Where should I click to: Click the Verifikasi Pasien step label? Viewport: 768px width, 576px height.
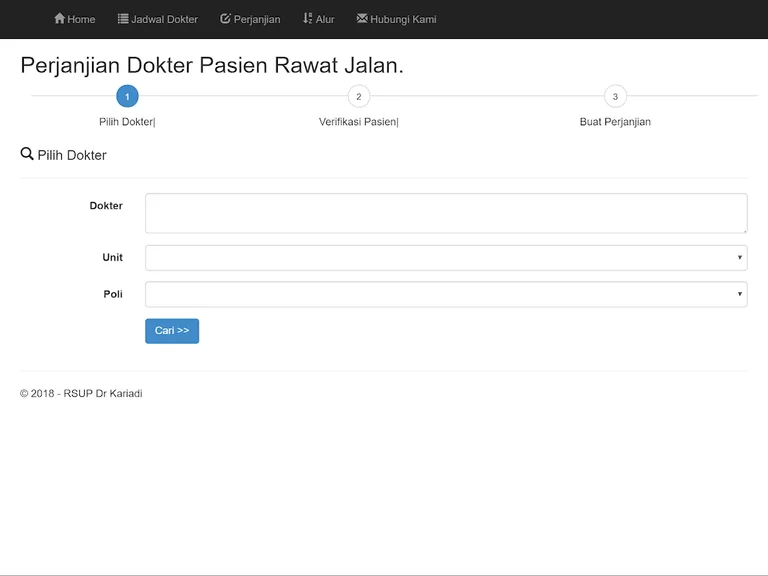pos(359,121)
